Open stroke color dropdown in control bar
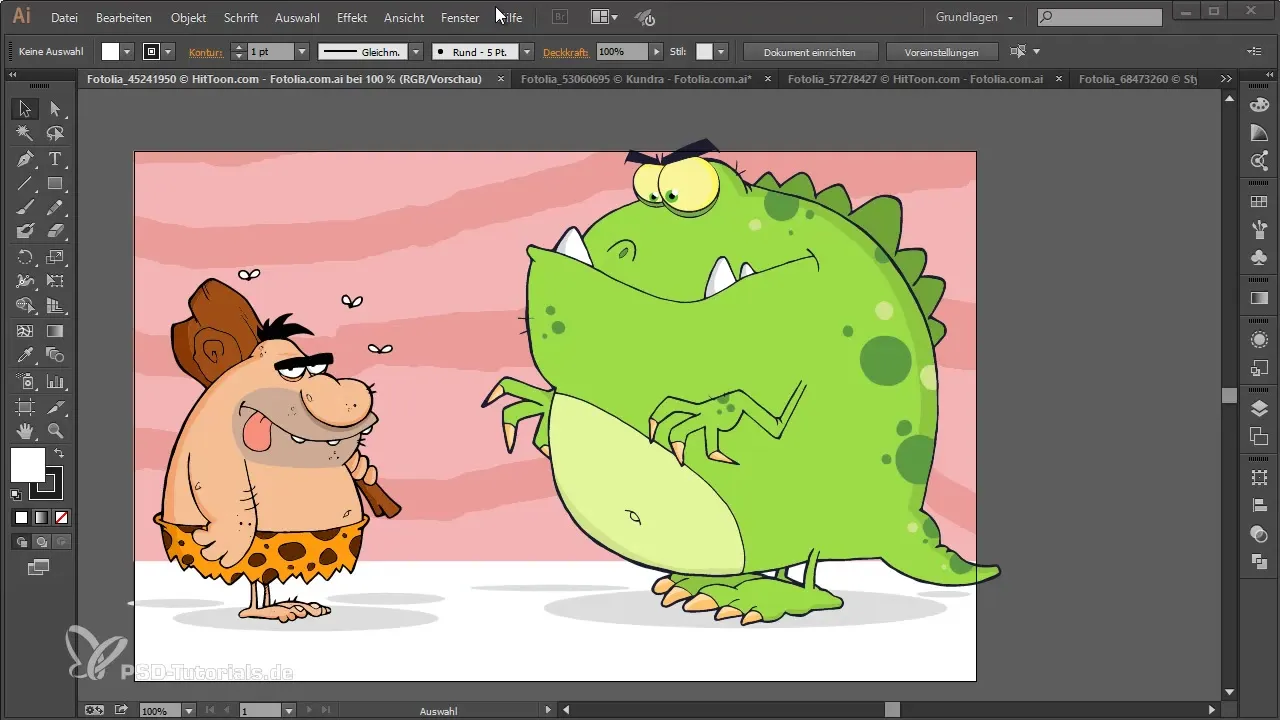This screenshot has width=1280, height=720. pos(169,51)
